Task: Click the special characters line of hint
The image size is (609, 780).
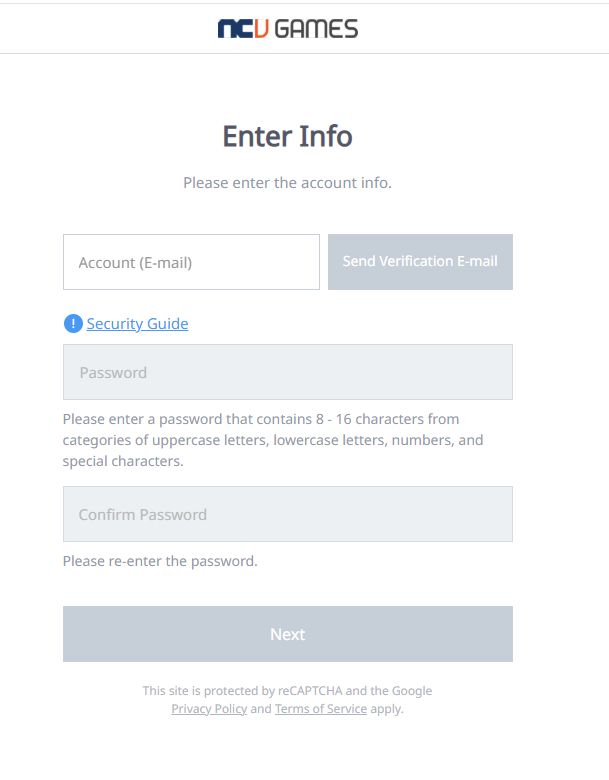Action: click(x=123, y=462)
